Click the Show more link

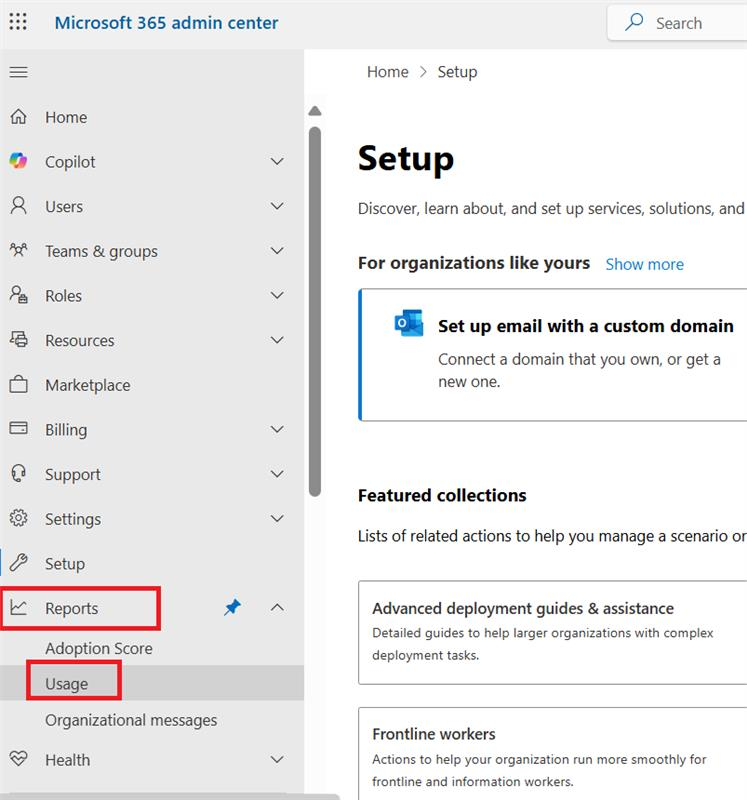click(644, 264)
